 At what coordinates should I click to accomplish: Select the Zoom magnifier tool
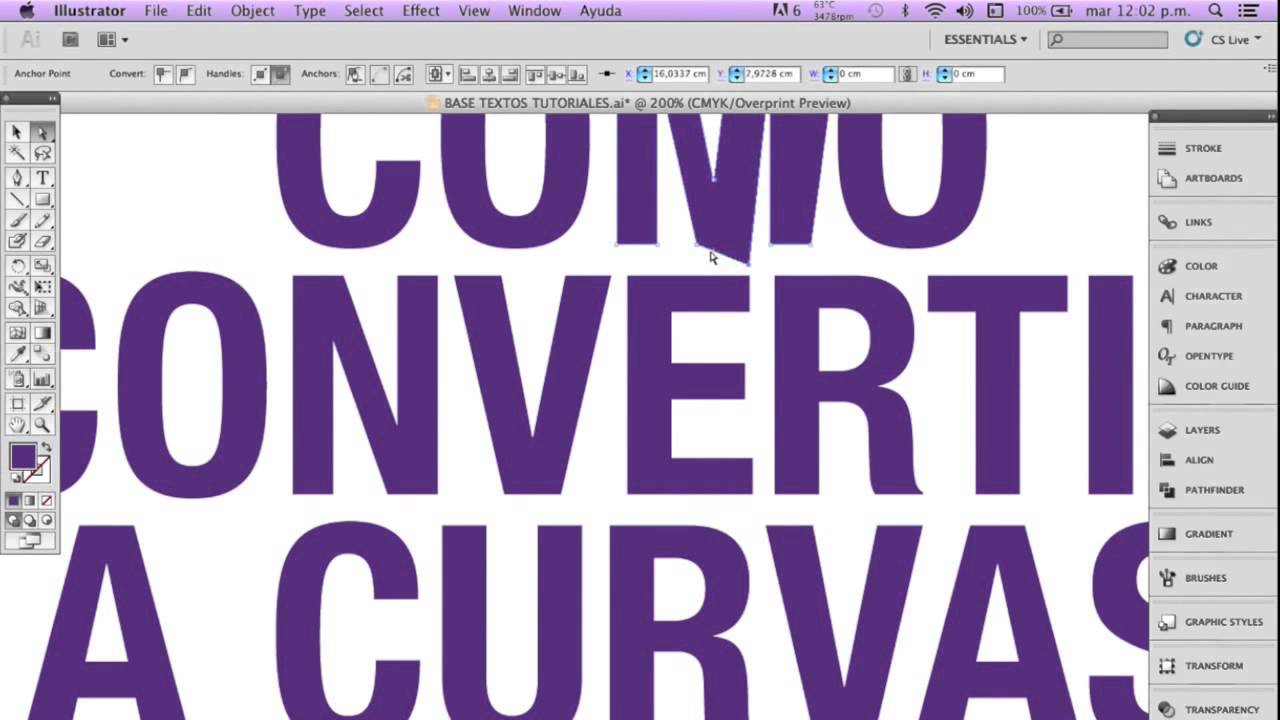(x=42, y=426)
